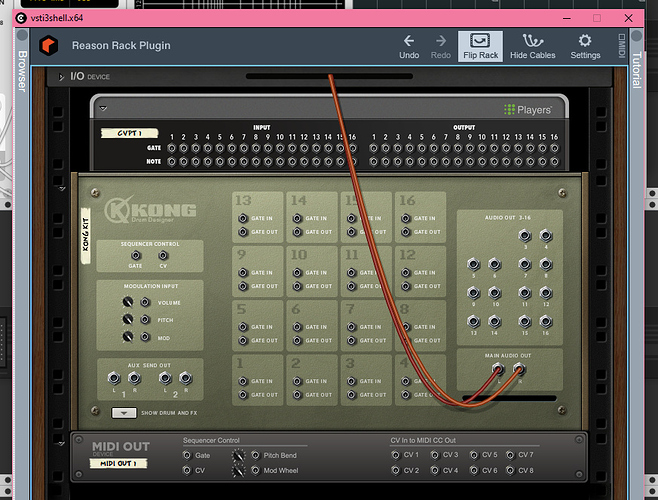
Task: Click the vsti3shell.x64 title bar icon
Action: 21,18
